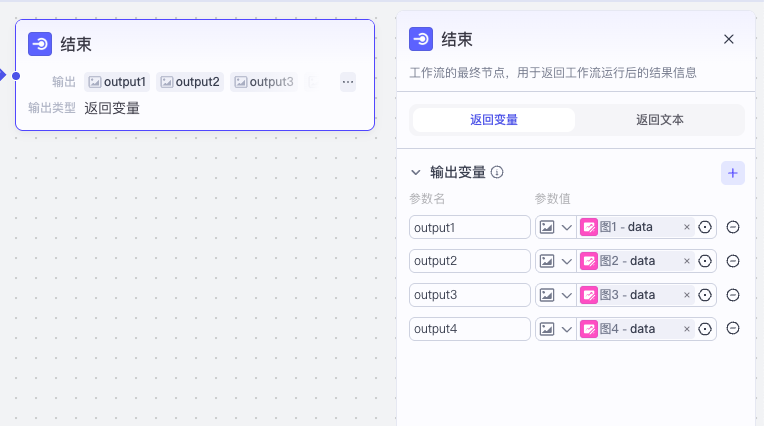Open variable selector for output3
764x426 pixels.
click(705, 295)
